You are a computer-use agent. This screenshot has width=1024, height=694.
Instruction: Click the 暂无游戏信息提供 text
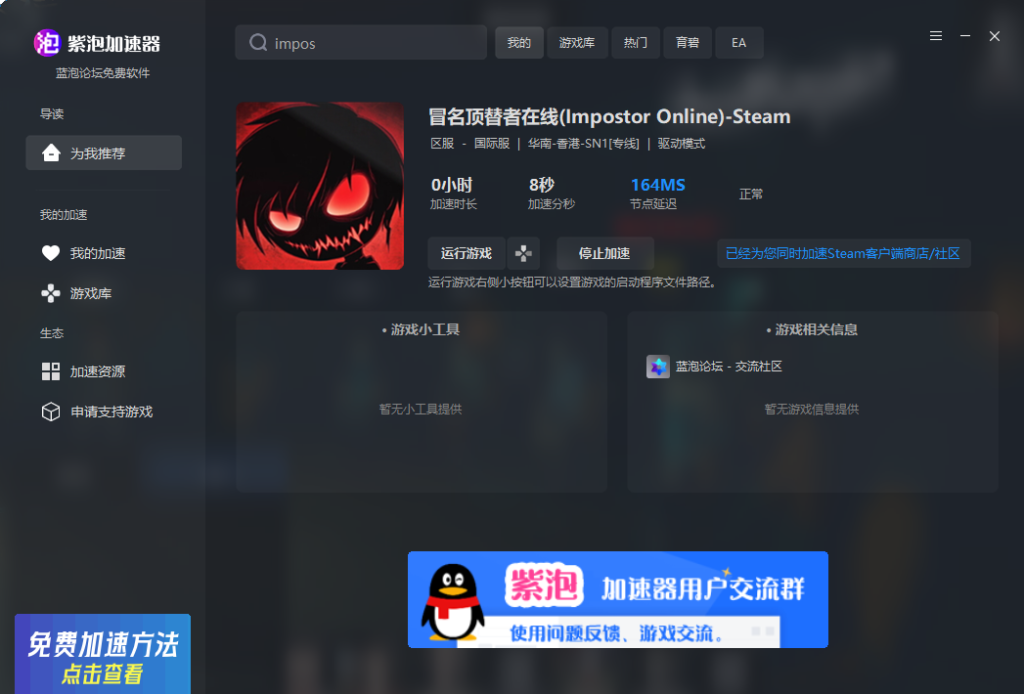pyautogui.click(x=812, y=409)
